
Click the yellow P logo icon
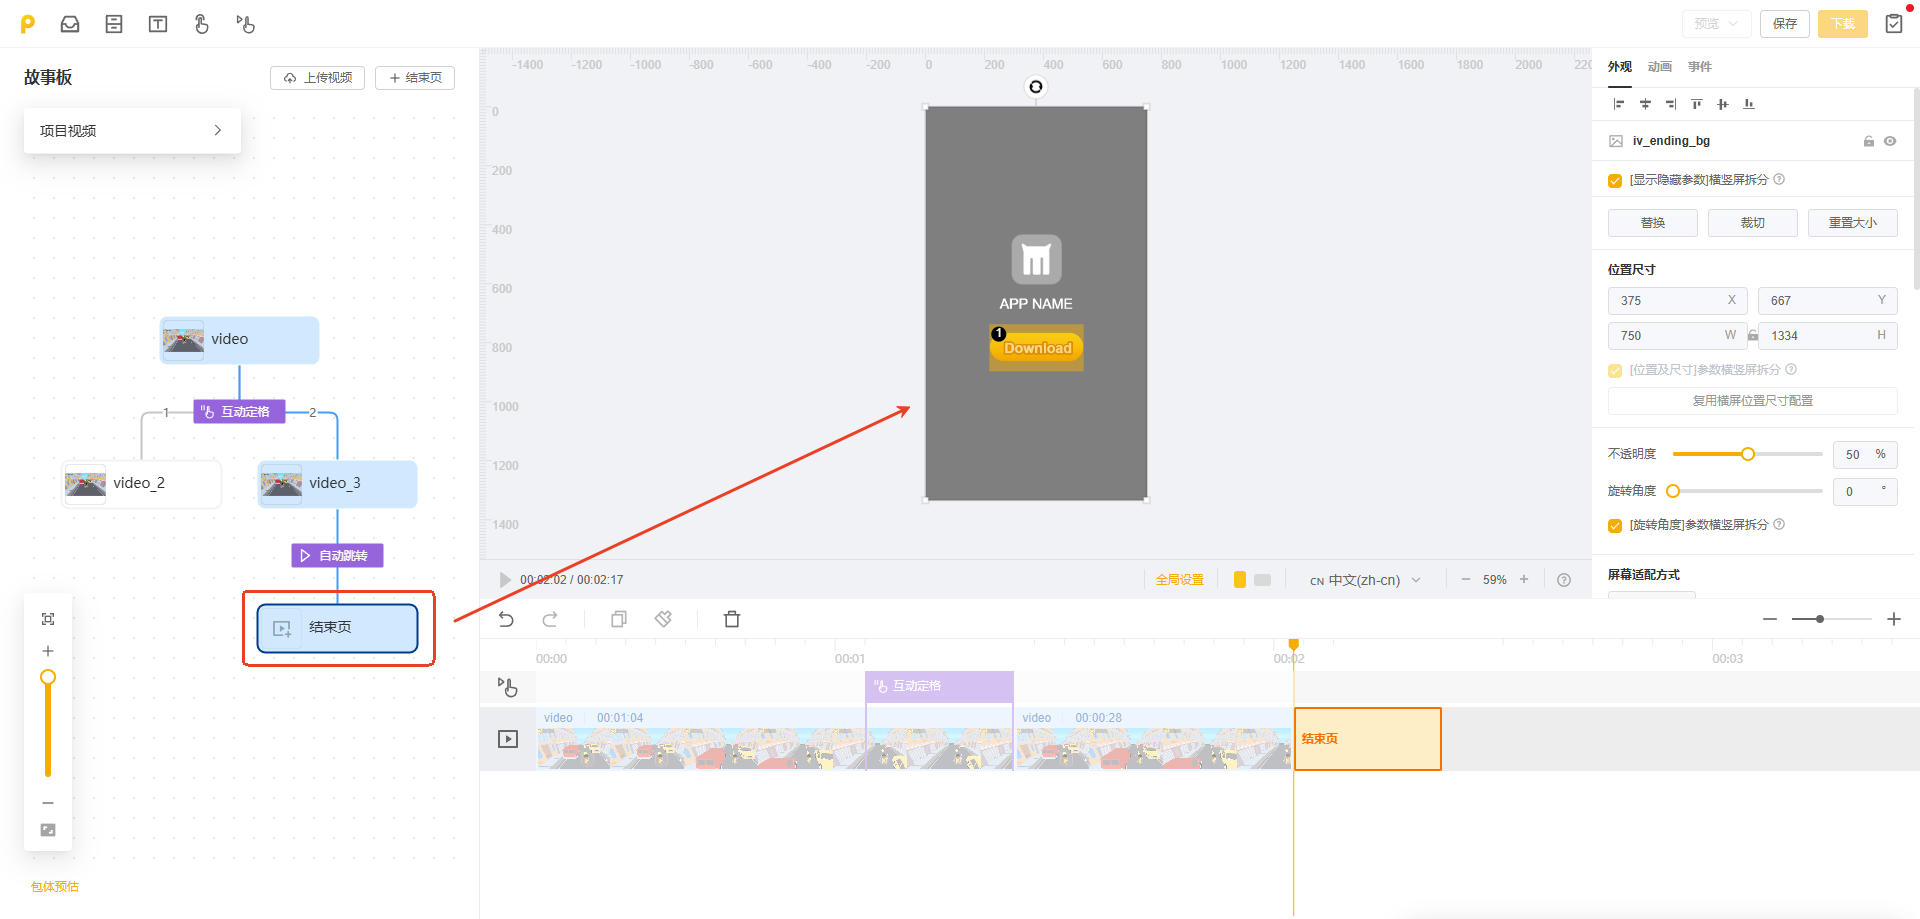[x=28, y=24]
